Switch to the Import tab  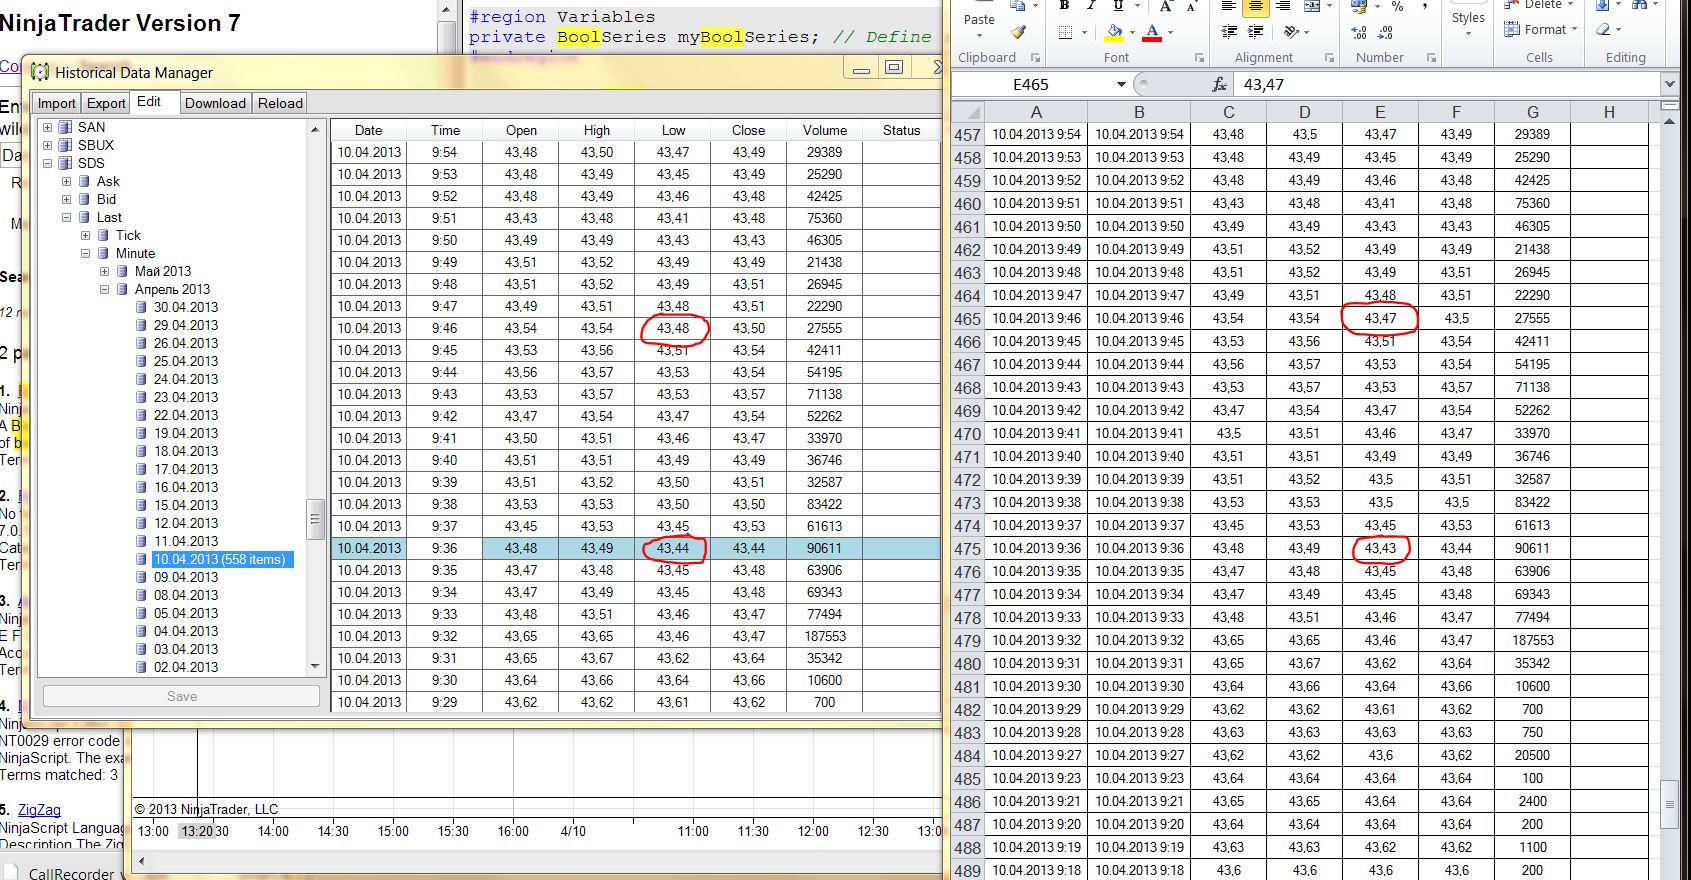point(57,103)
